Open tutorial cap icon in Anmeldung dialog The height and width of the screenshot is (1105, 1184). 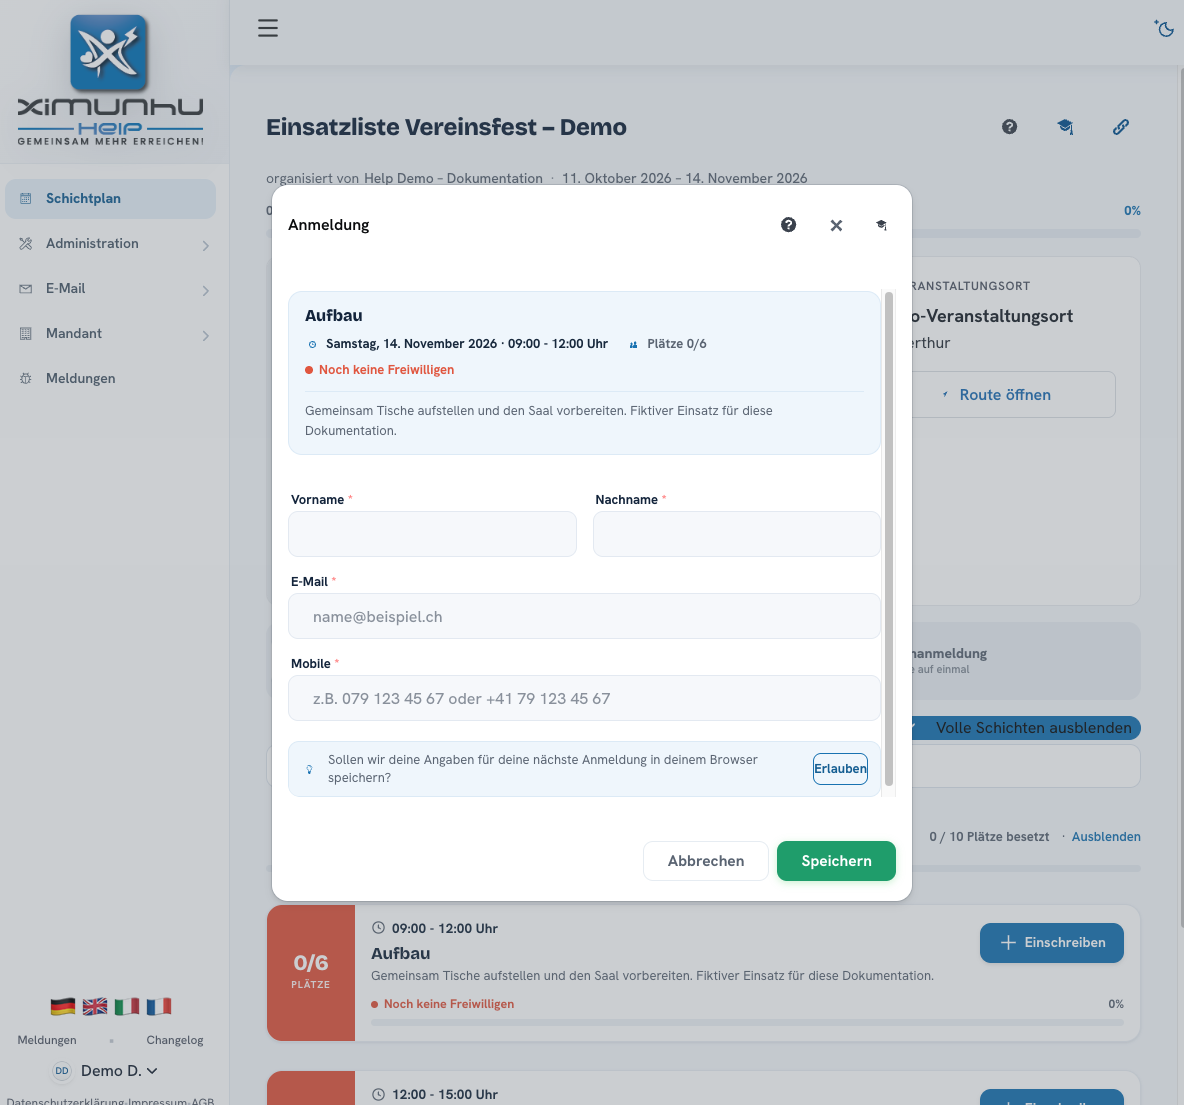coord(881,225)
